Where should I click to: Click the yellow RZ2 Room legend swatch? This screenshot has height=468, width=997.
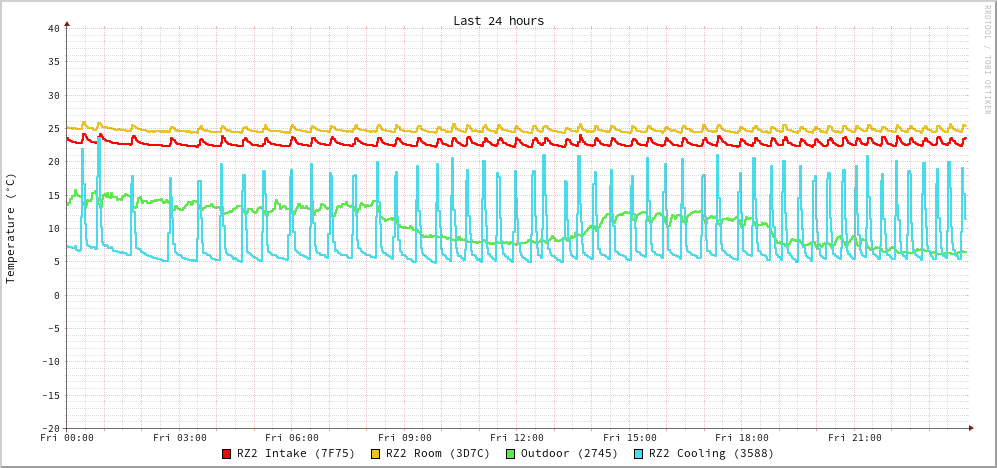click(376, 454)
